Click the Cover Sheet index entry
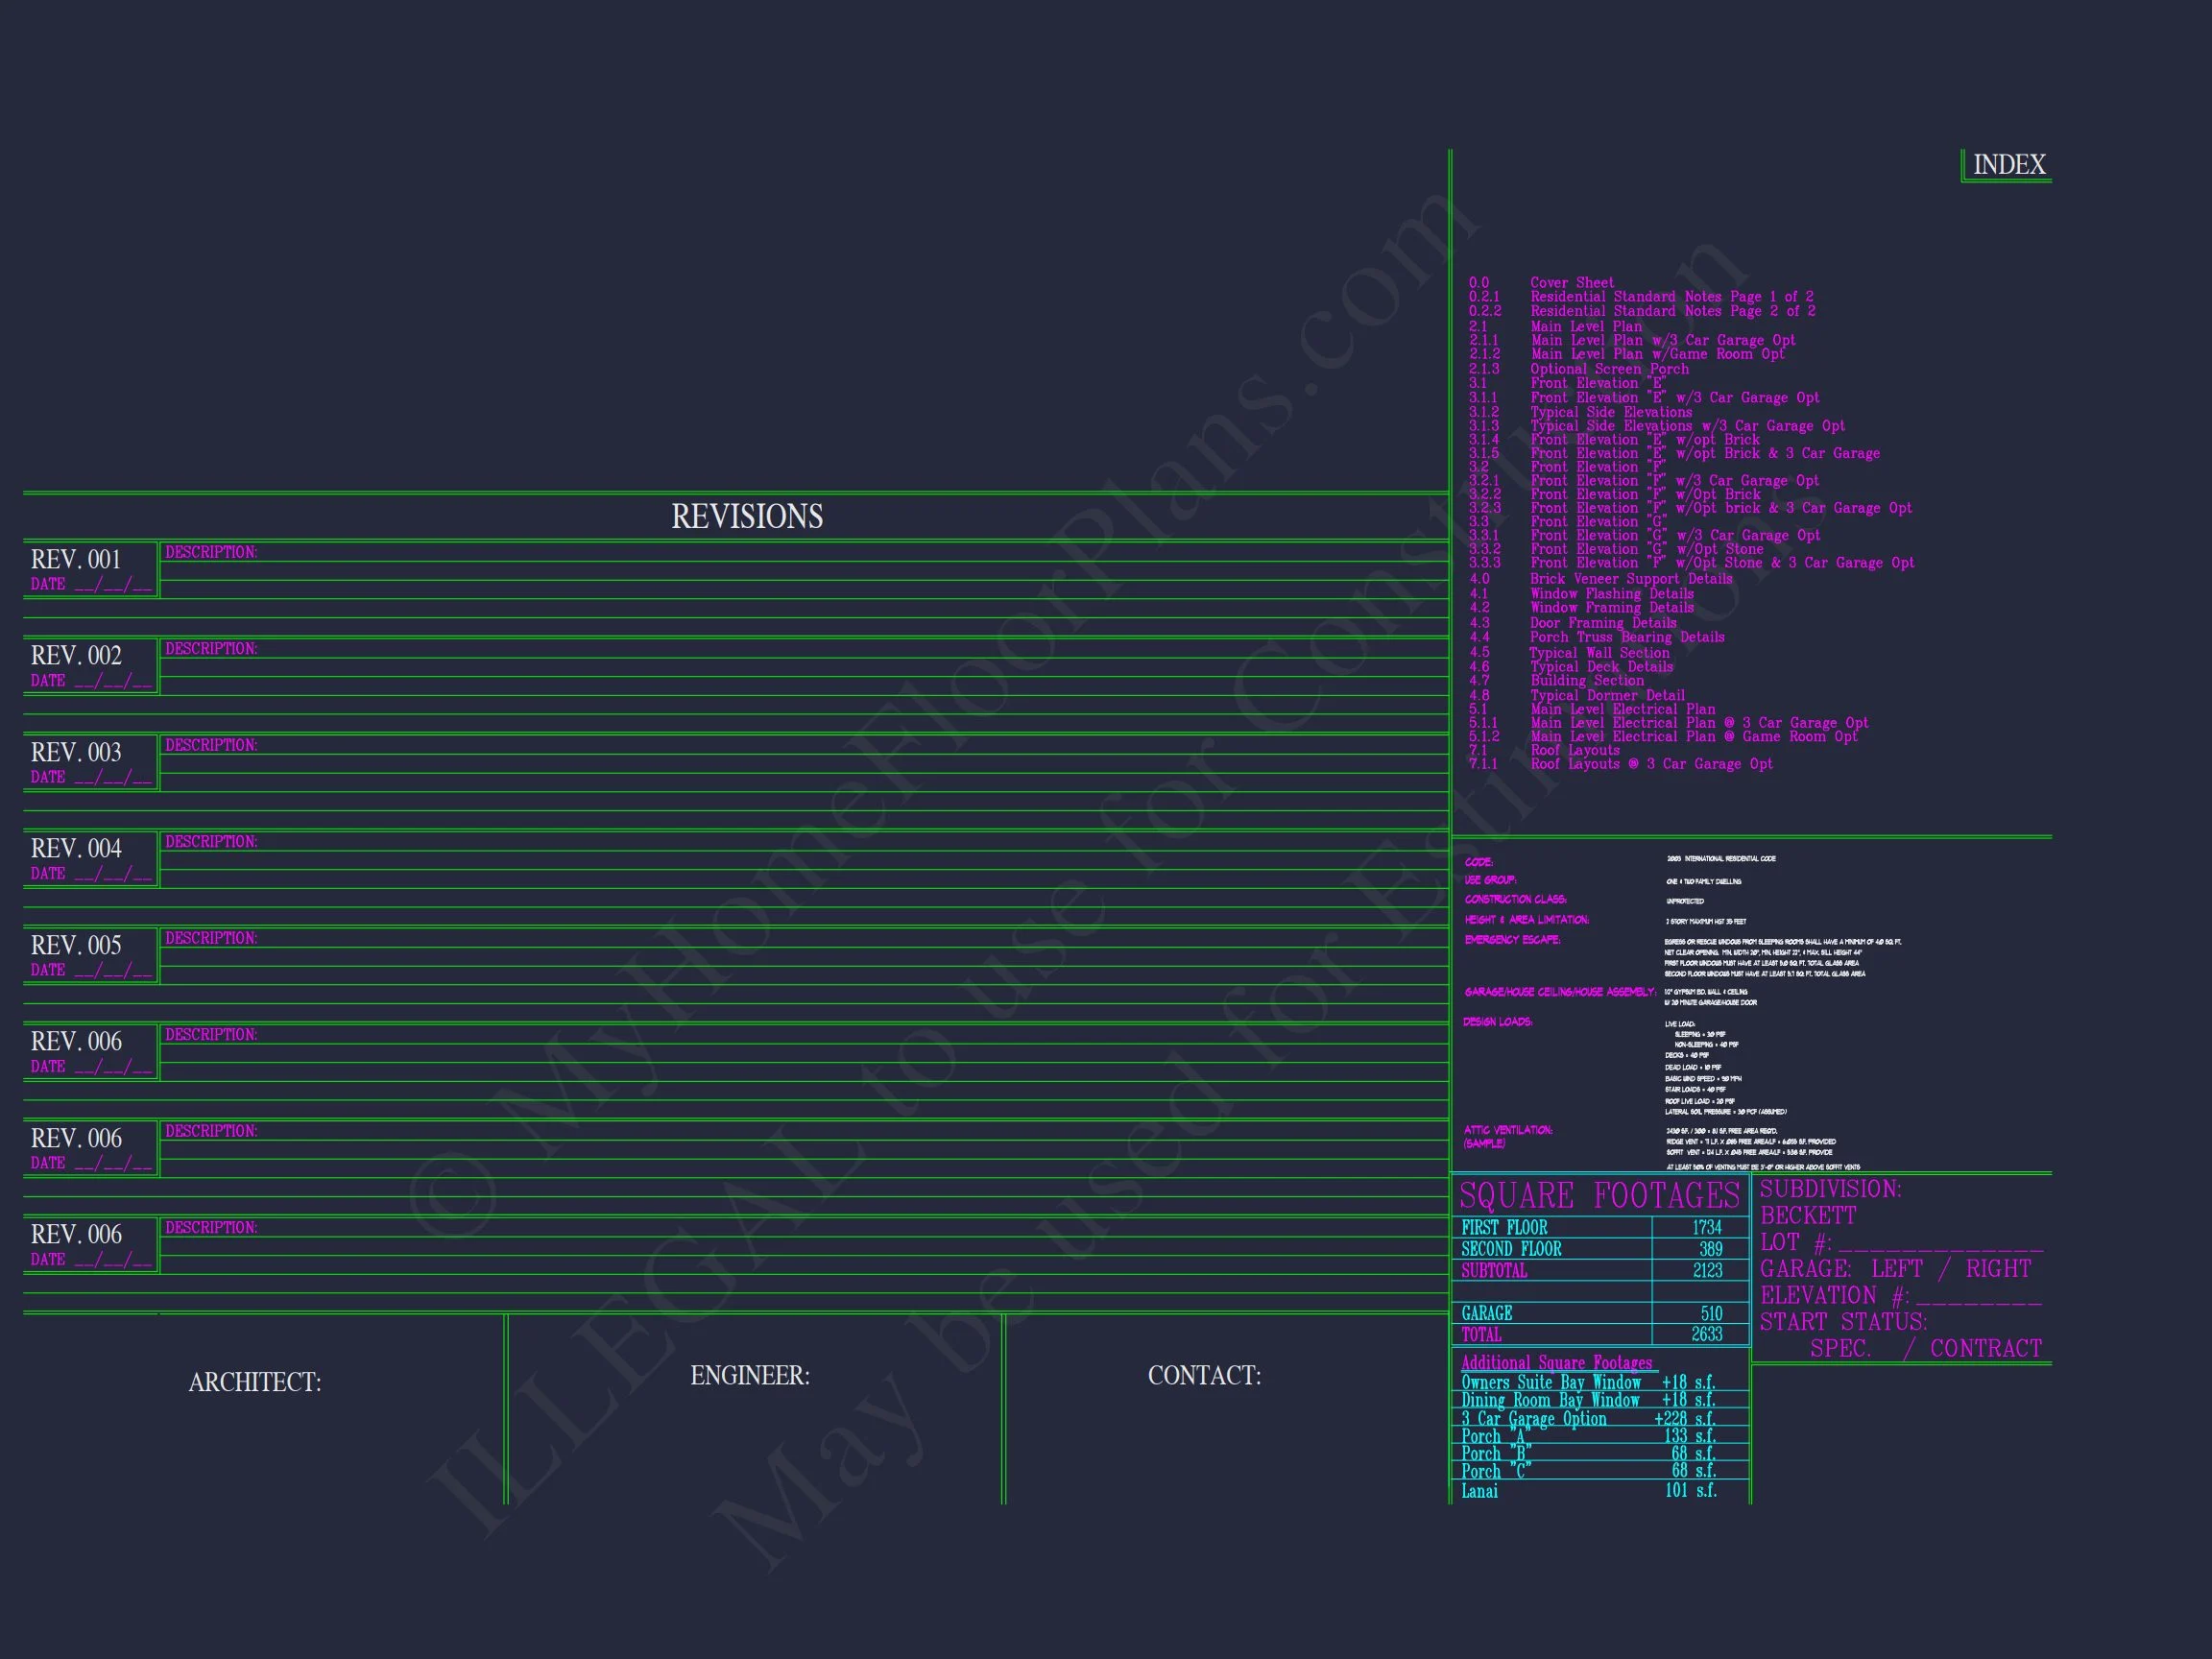This screenshot has height=1659, width=2212. coord(1572,283)
